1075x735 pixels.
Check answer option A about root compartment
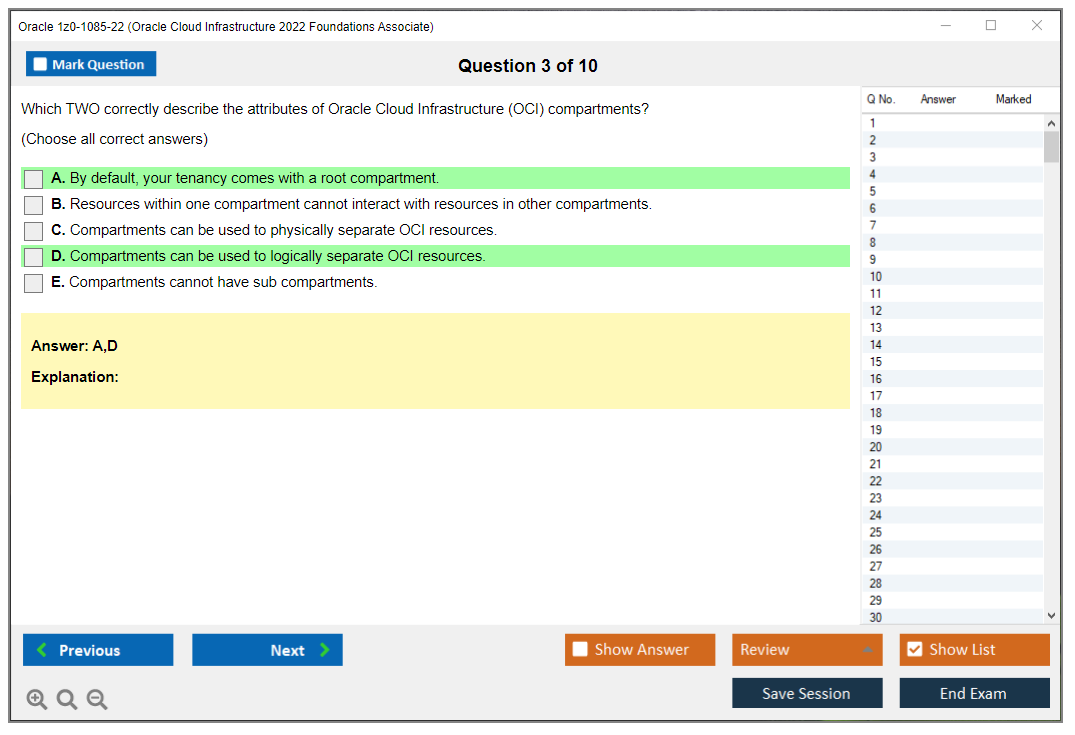33,178
